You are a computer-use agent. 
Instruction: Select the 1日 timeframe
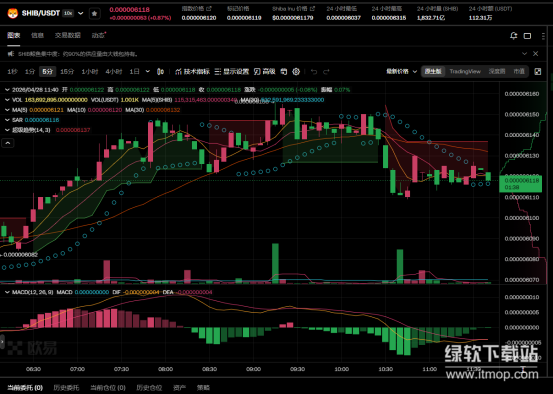click(x=134, y=72)
